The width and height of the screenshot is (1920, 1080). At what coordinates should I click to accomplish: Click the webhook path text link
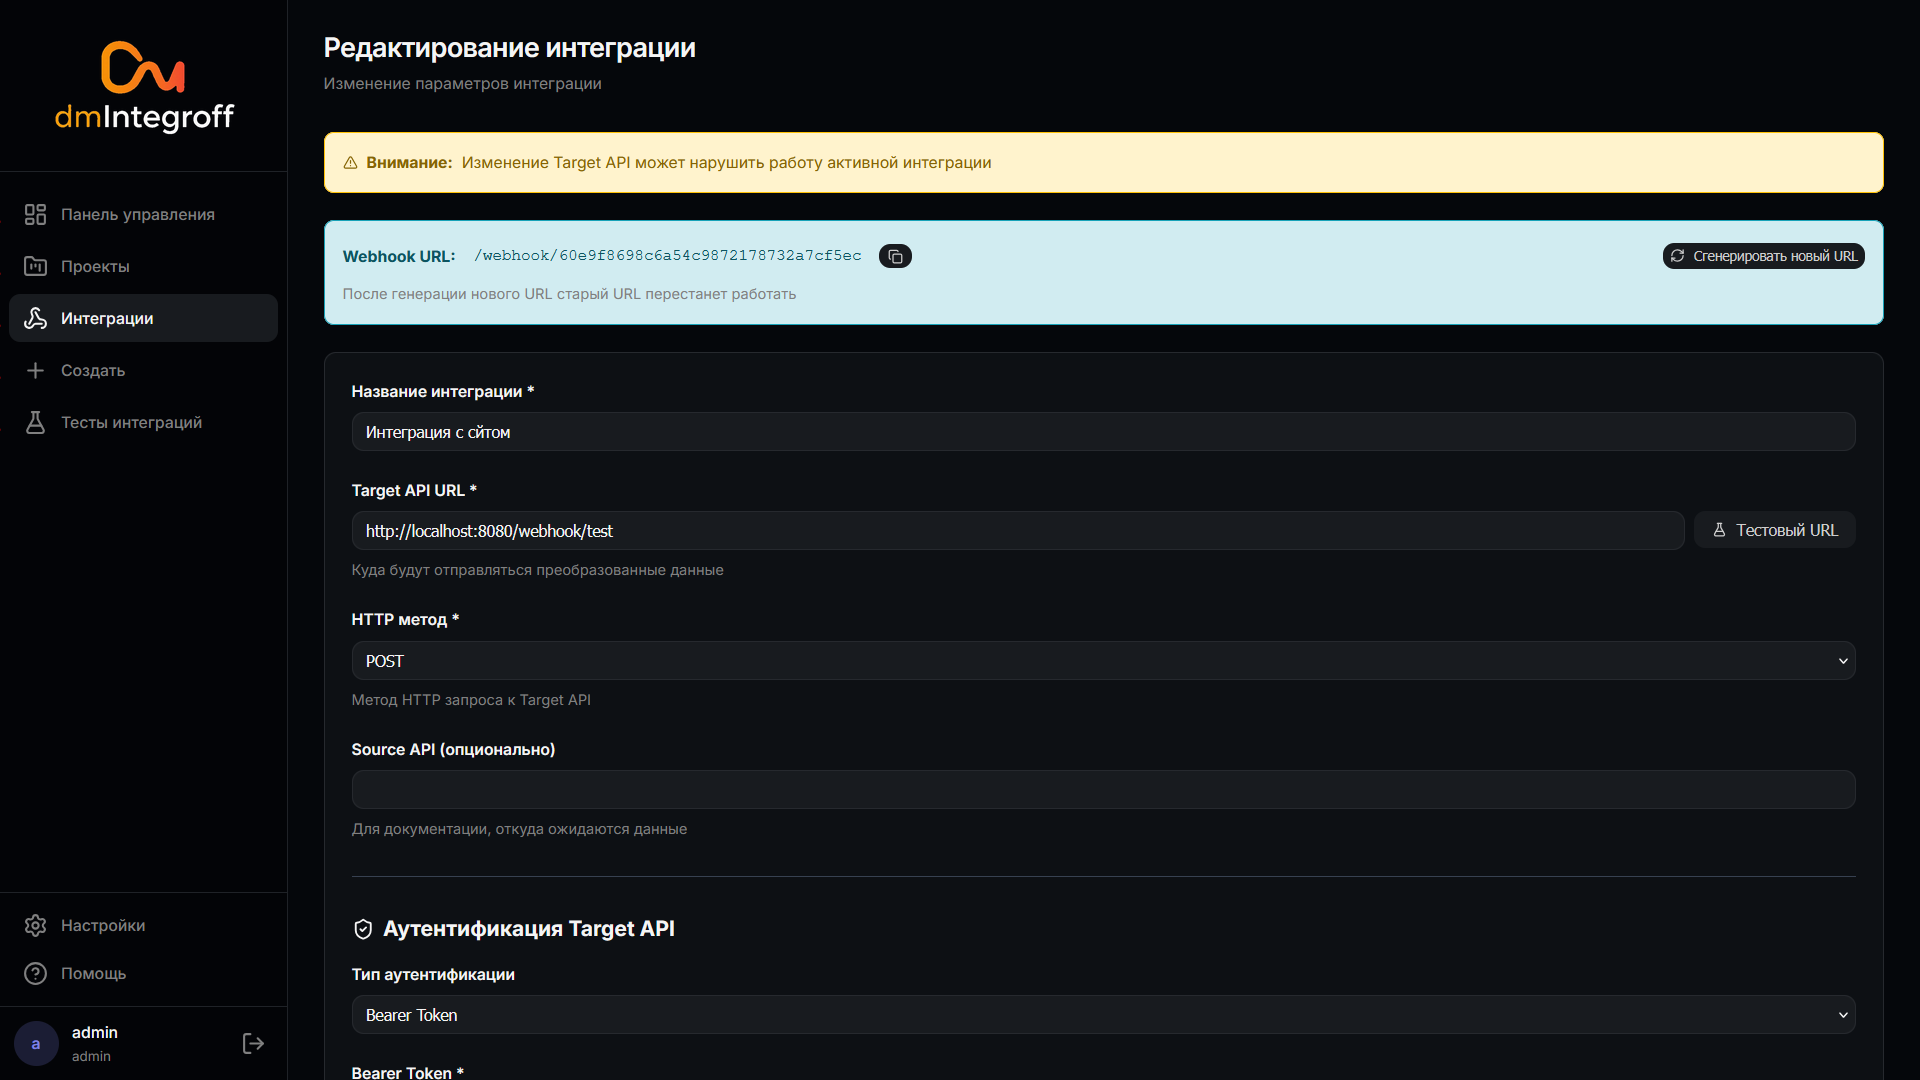[x=667, y=256]
